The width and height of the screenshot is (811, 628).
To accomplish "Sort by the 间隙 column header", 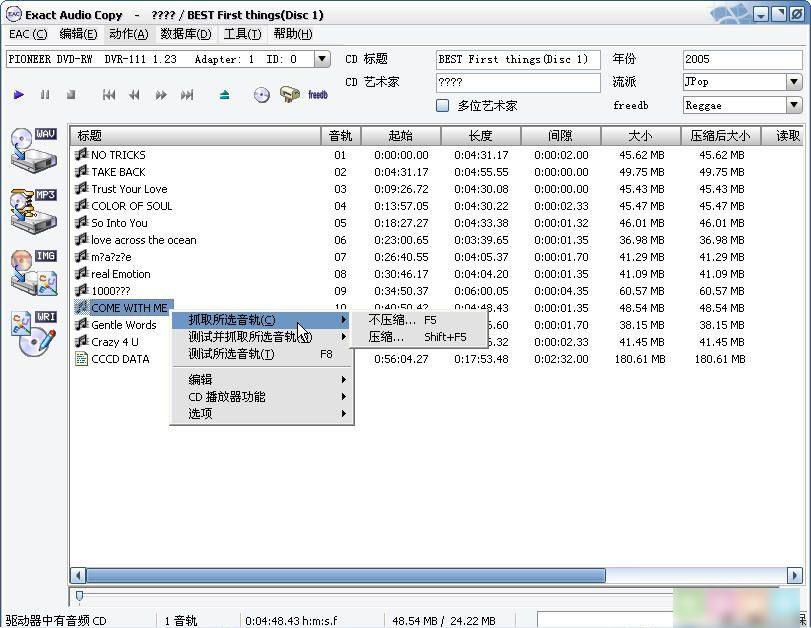I will coord(561,136).
